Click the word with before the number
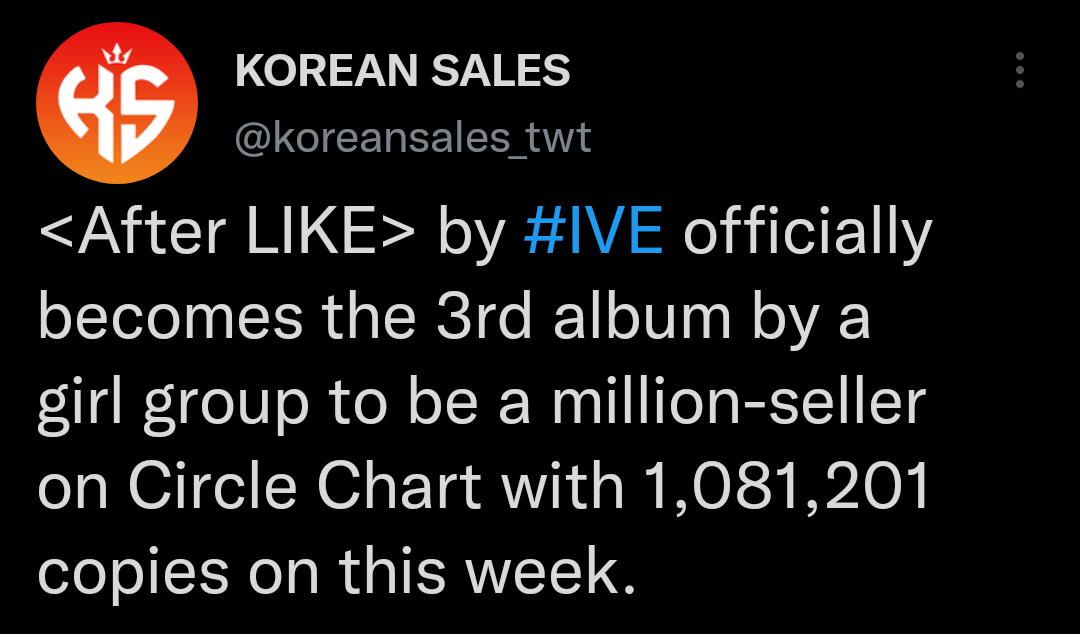The height and width of the screenshot is (634, 1080). pos(563,487)
